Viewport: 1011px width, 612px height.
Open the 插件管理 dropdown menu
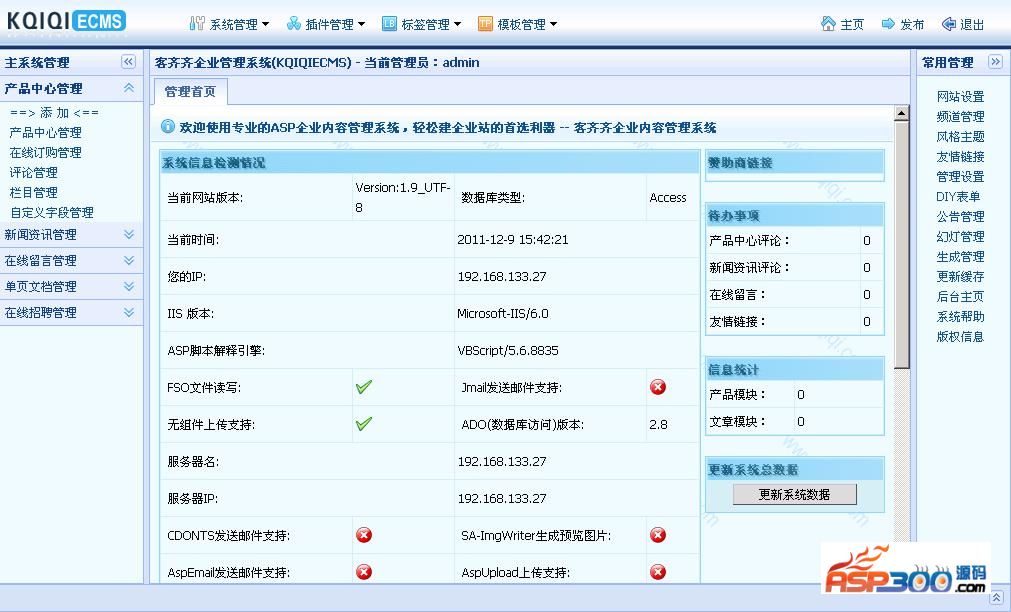[x=326, y=24]
